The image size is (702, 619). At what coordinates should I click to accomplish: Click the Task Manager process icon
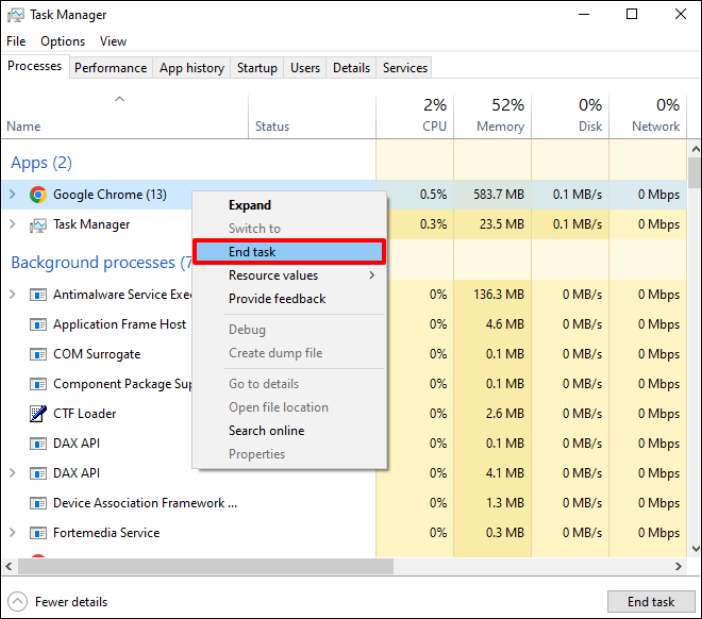point(38,225)
